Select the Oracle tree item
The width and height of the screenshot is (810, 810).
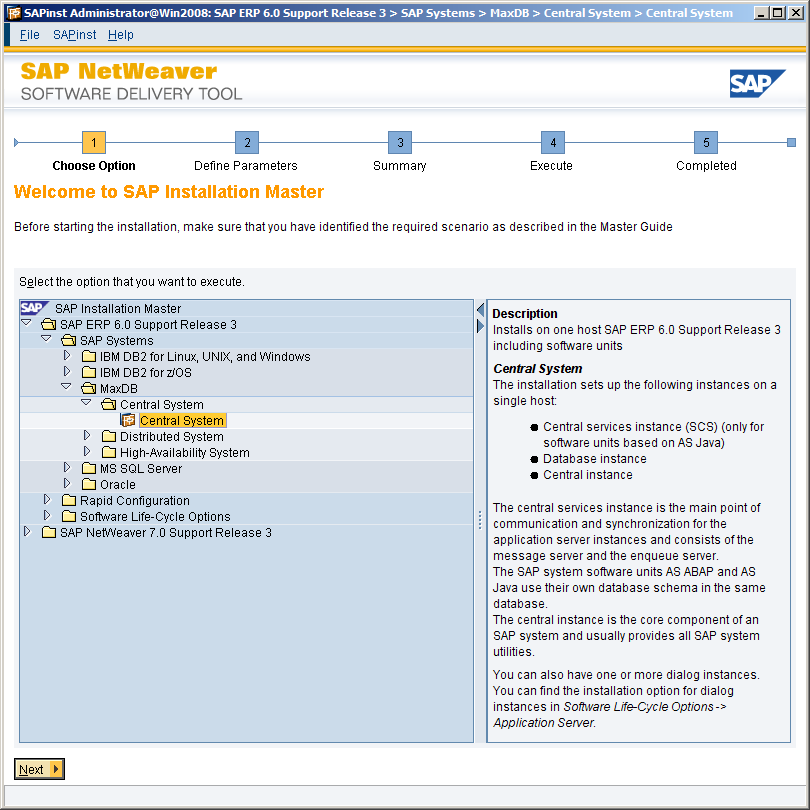tap(118, 485)
